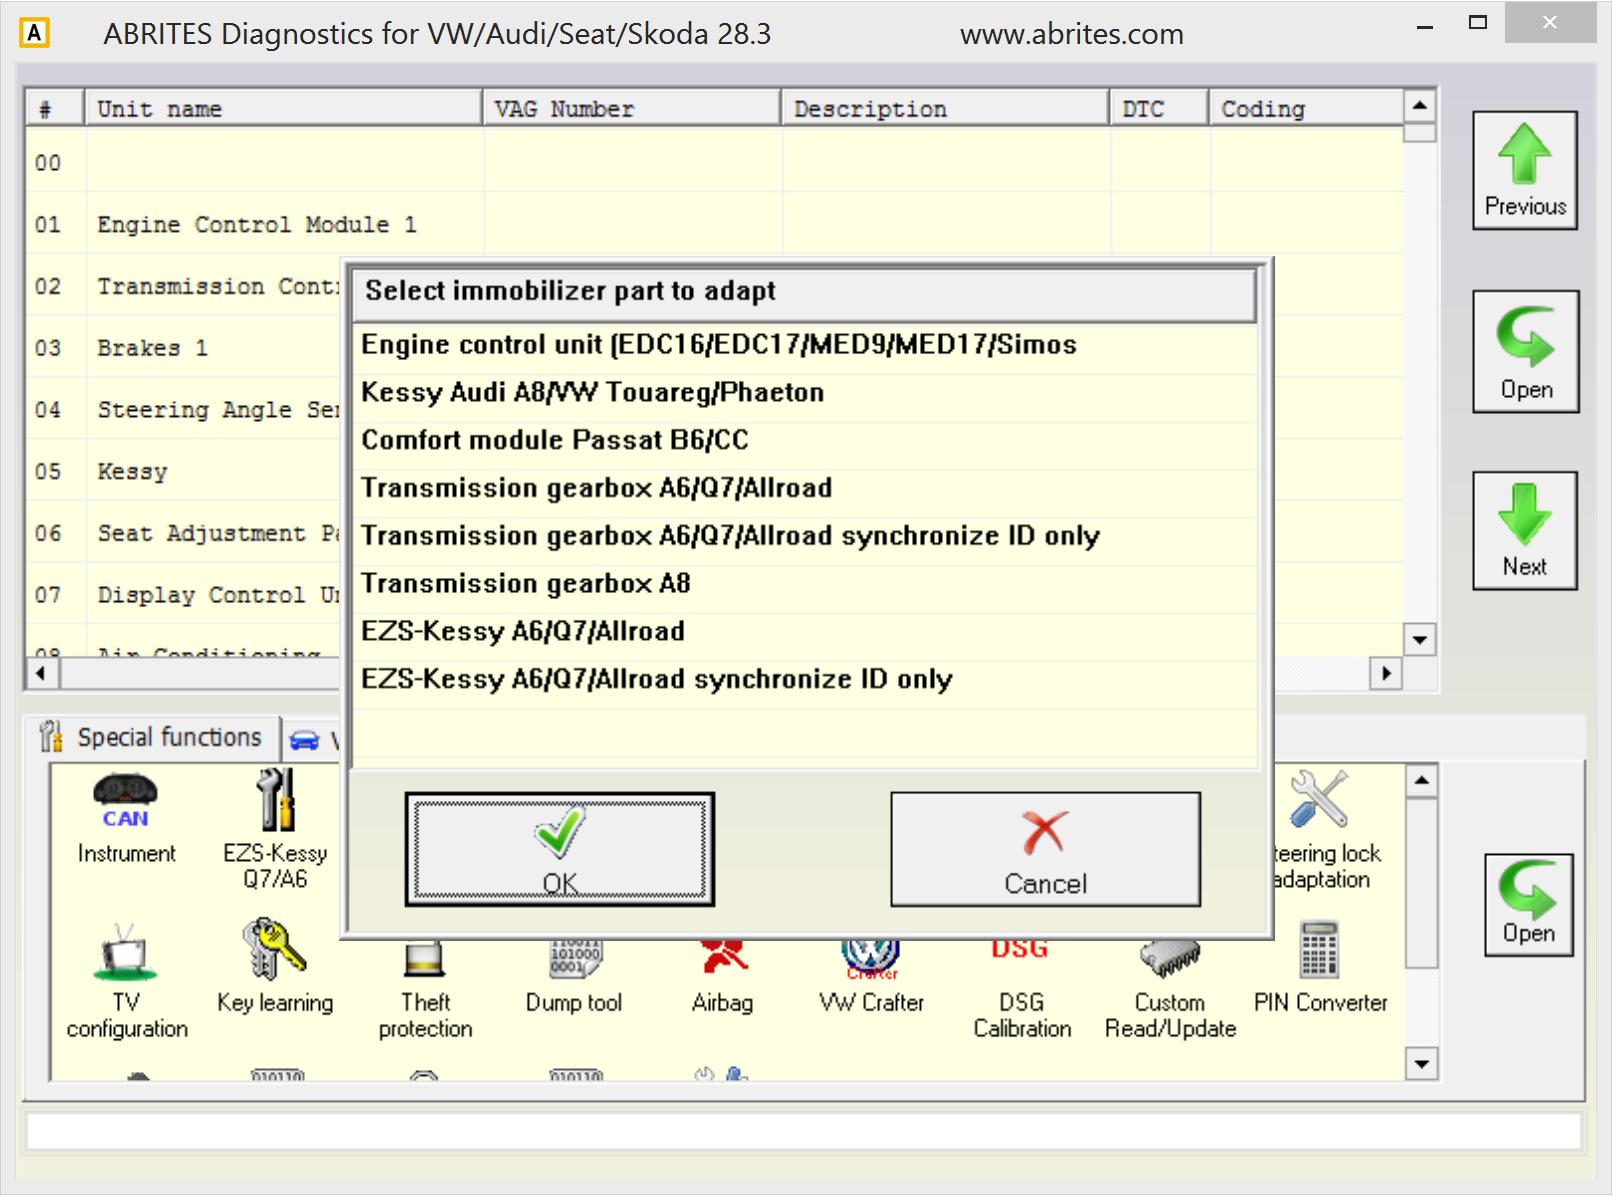
Task: Open DSG Calibration function
Action: tap(1021, 990)
